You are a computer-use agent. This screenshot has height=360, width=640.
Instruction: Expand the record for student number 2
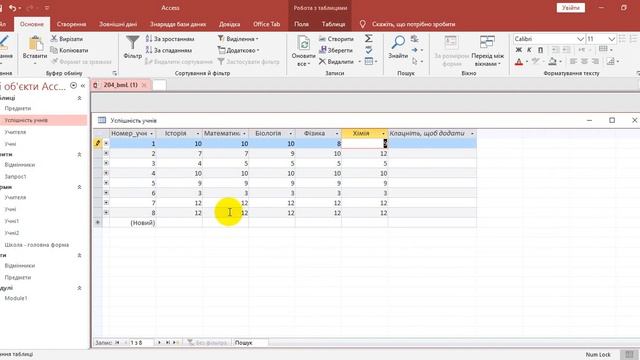click(106, 153)
